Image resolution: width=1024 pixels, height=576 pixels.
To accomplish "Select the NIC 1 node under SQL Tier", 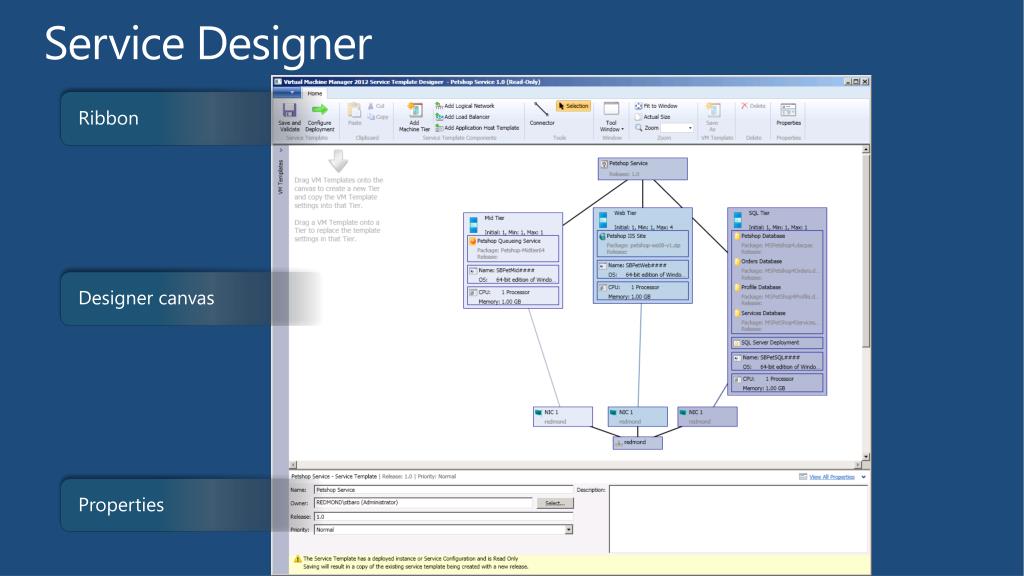I will (x=707, y=417).
